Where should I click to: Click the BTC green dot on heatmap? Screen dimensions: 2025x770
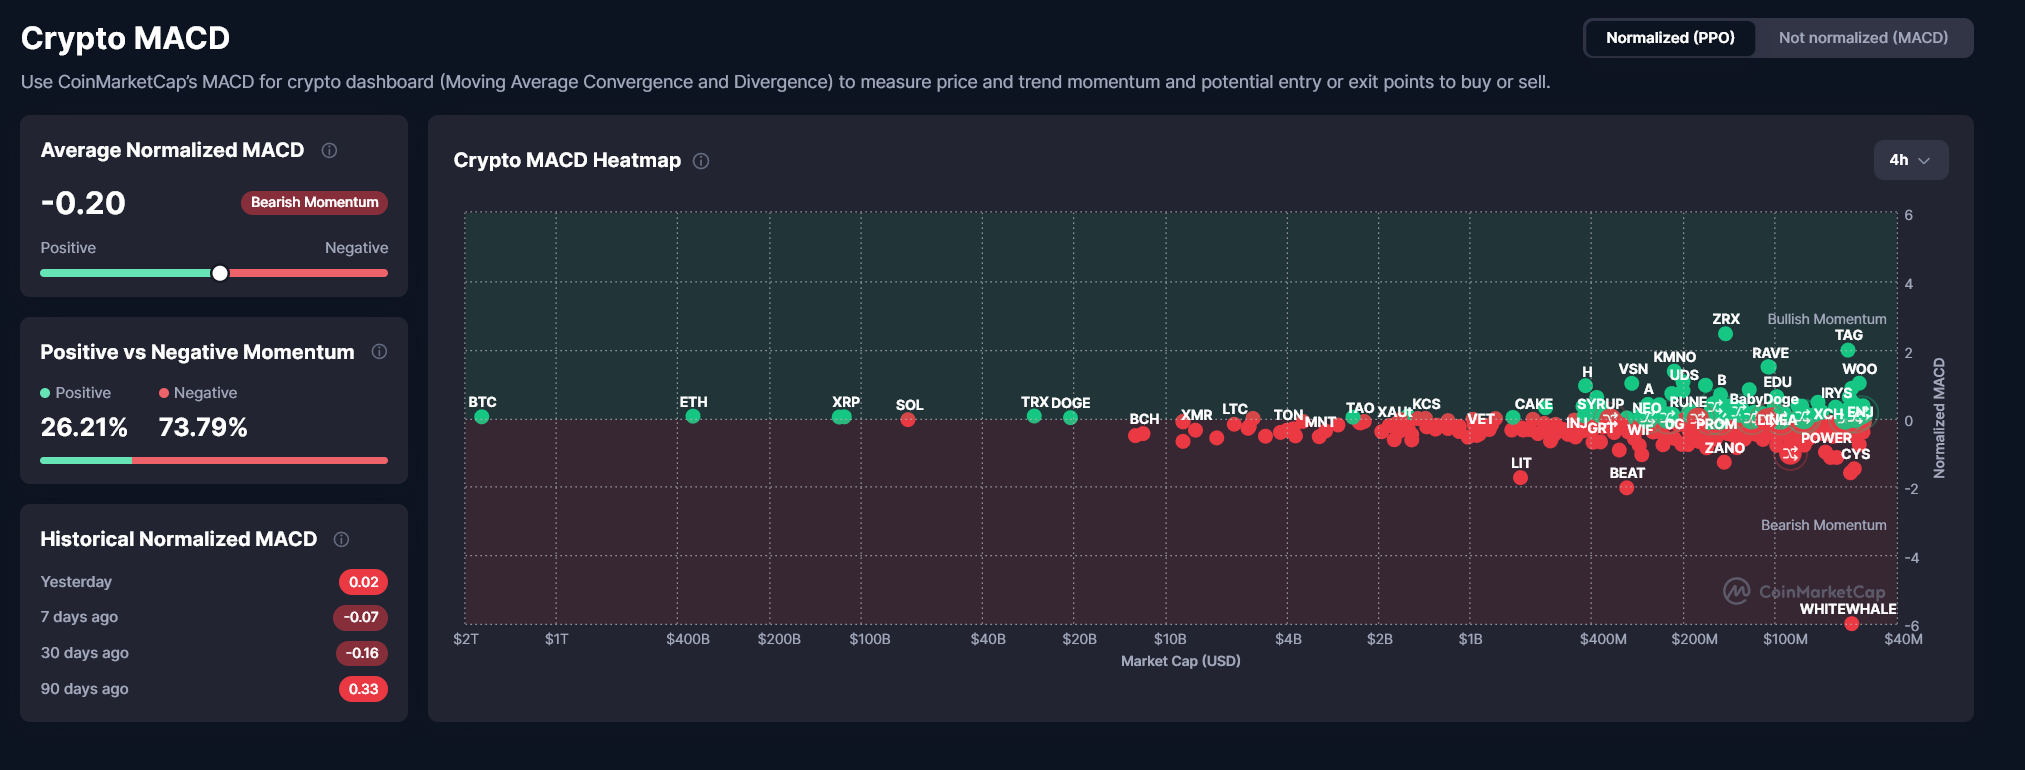pos(482,417)
